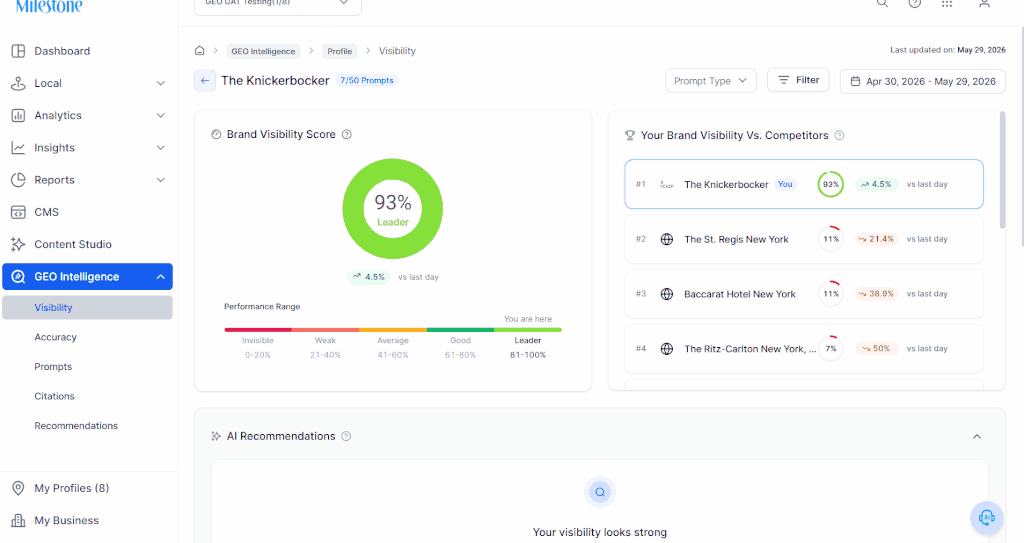
Task: Click the competitors list scrollbar
Action: (x=1002, y=171)
